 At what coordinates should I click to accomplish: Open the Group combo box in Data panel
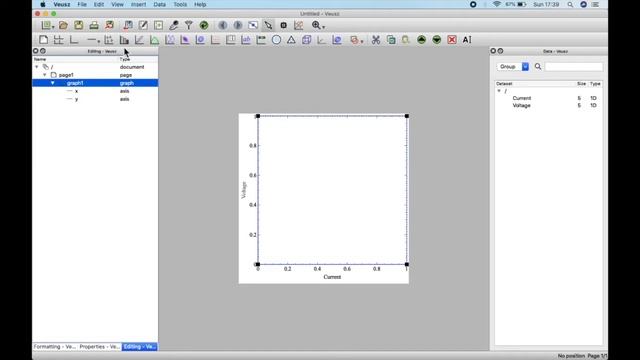coord(513,67)
